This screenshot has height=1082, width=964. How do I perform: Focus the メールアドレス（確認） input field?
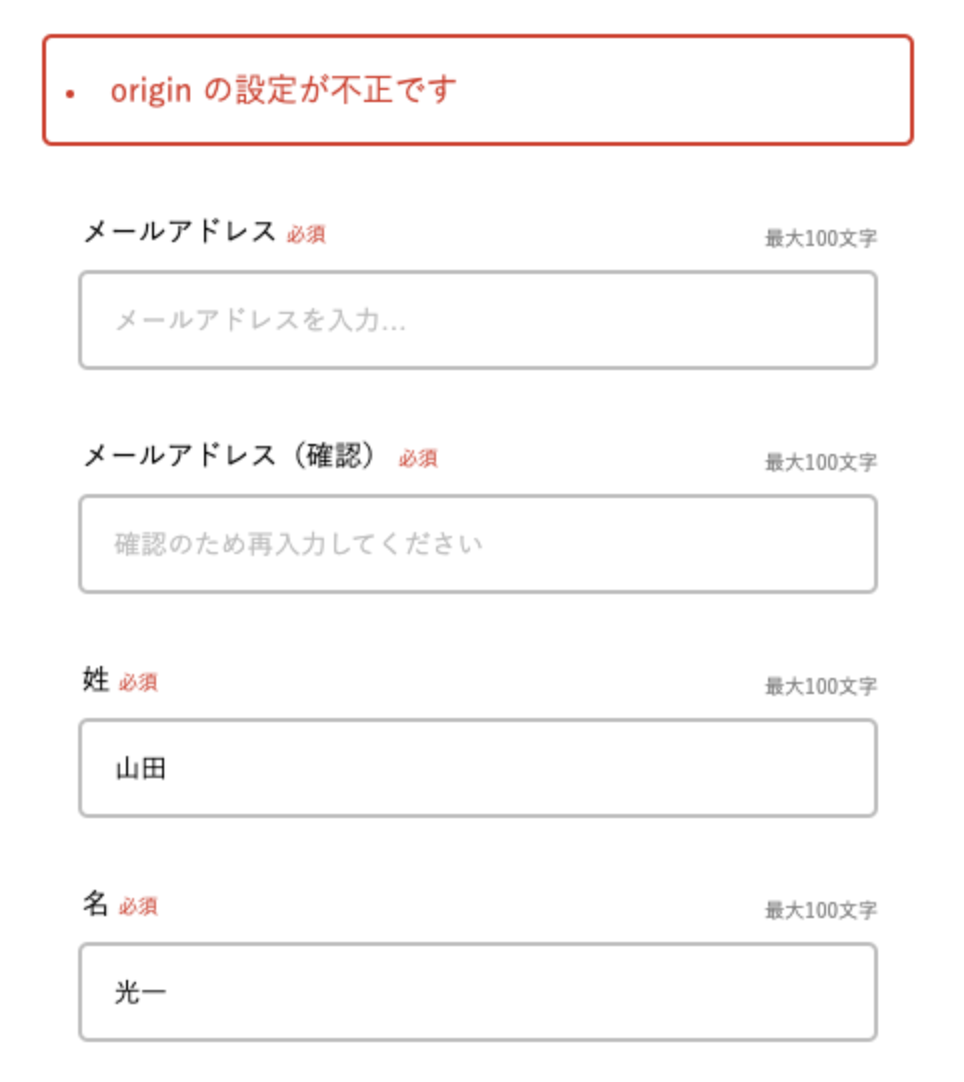pos(478,544)
